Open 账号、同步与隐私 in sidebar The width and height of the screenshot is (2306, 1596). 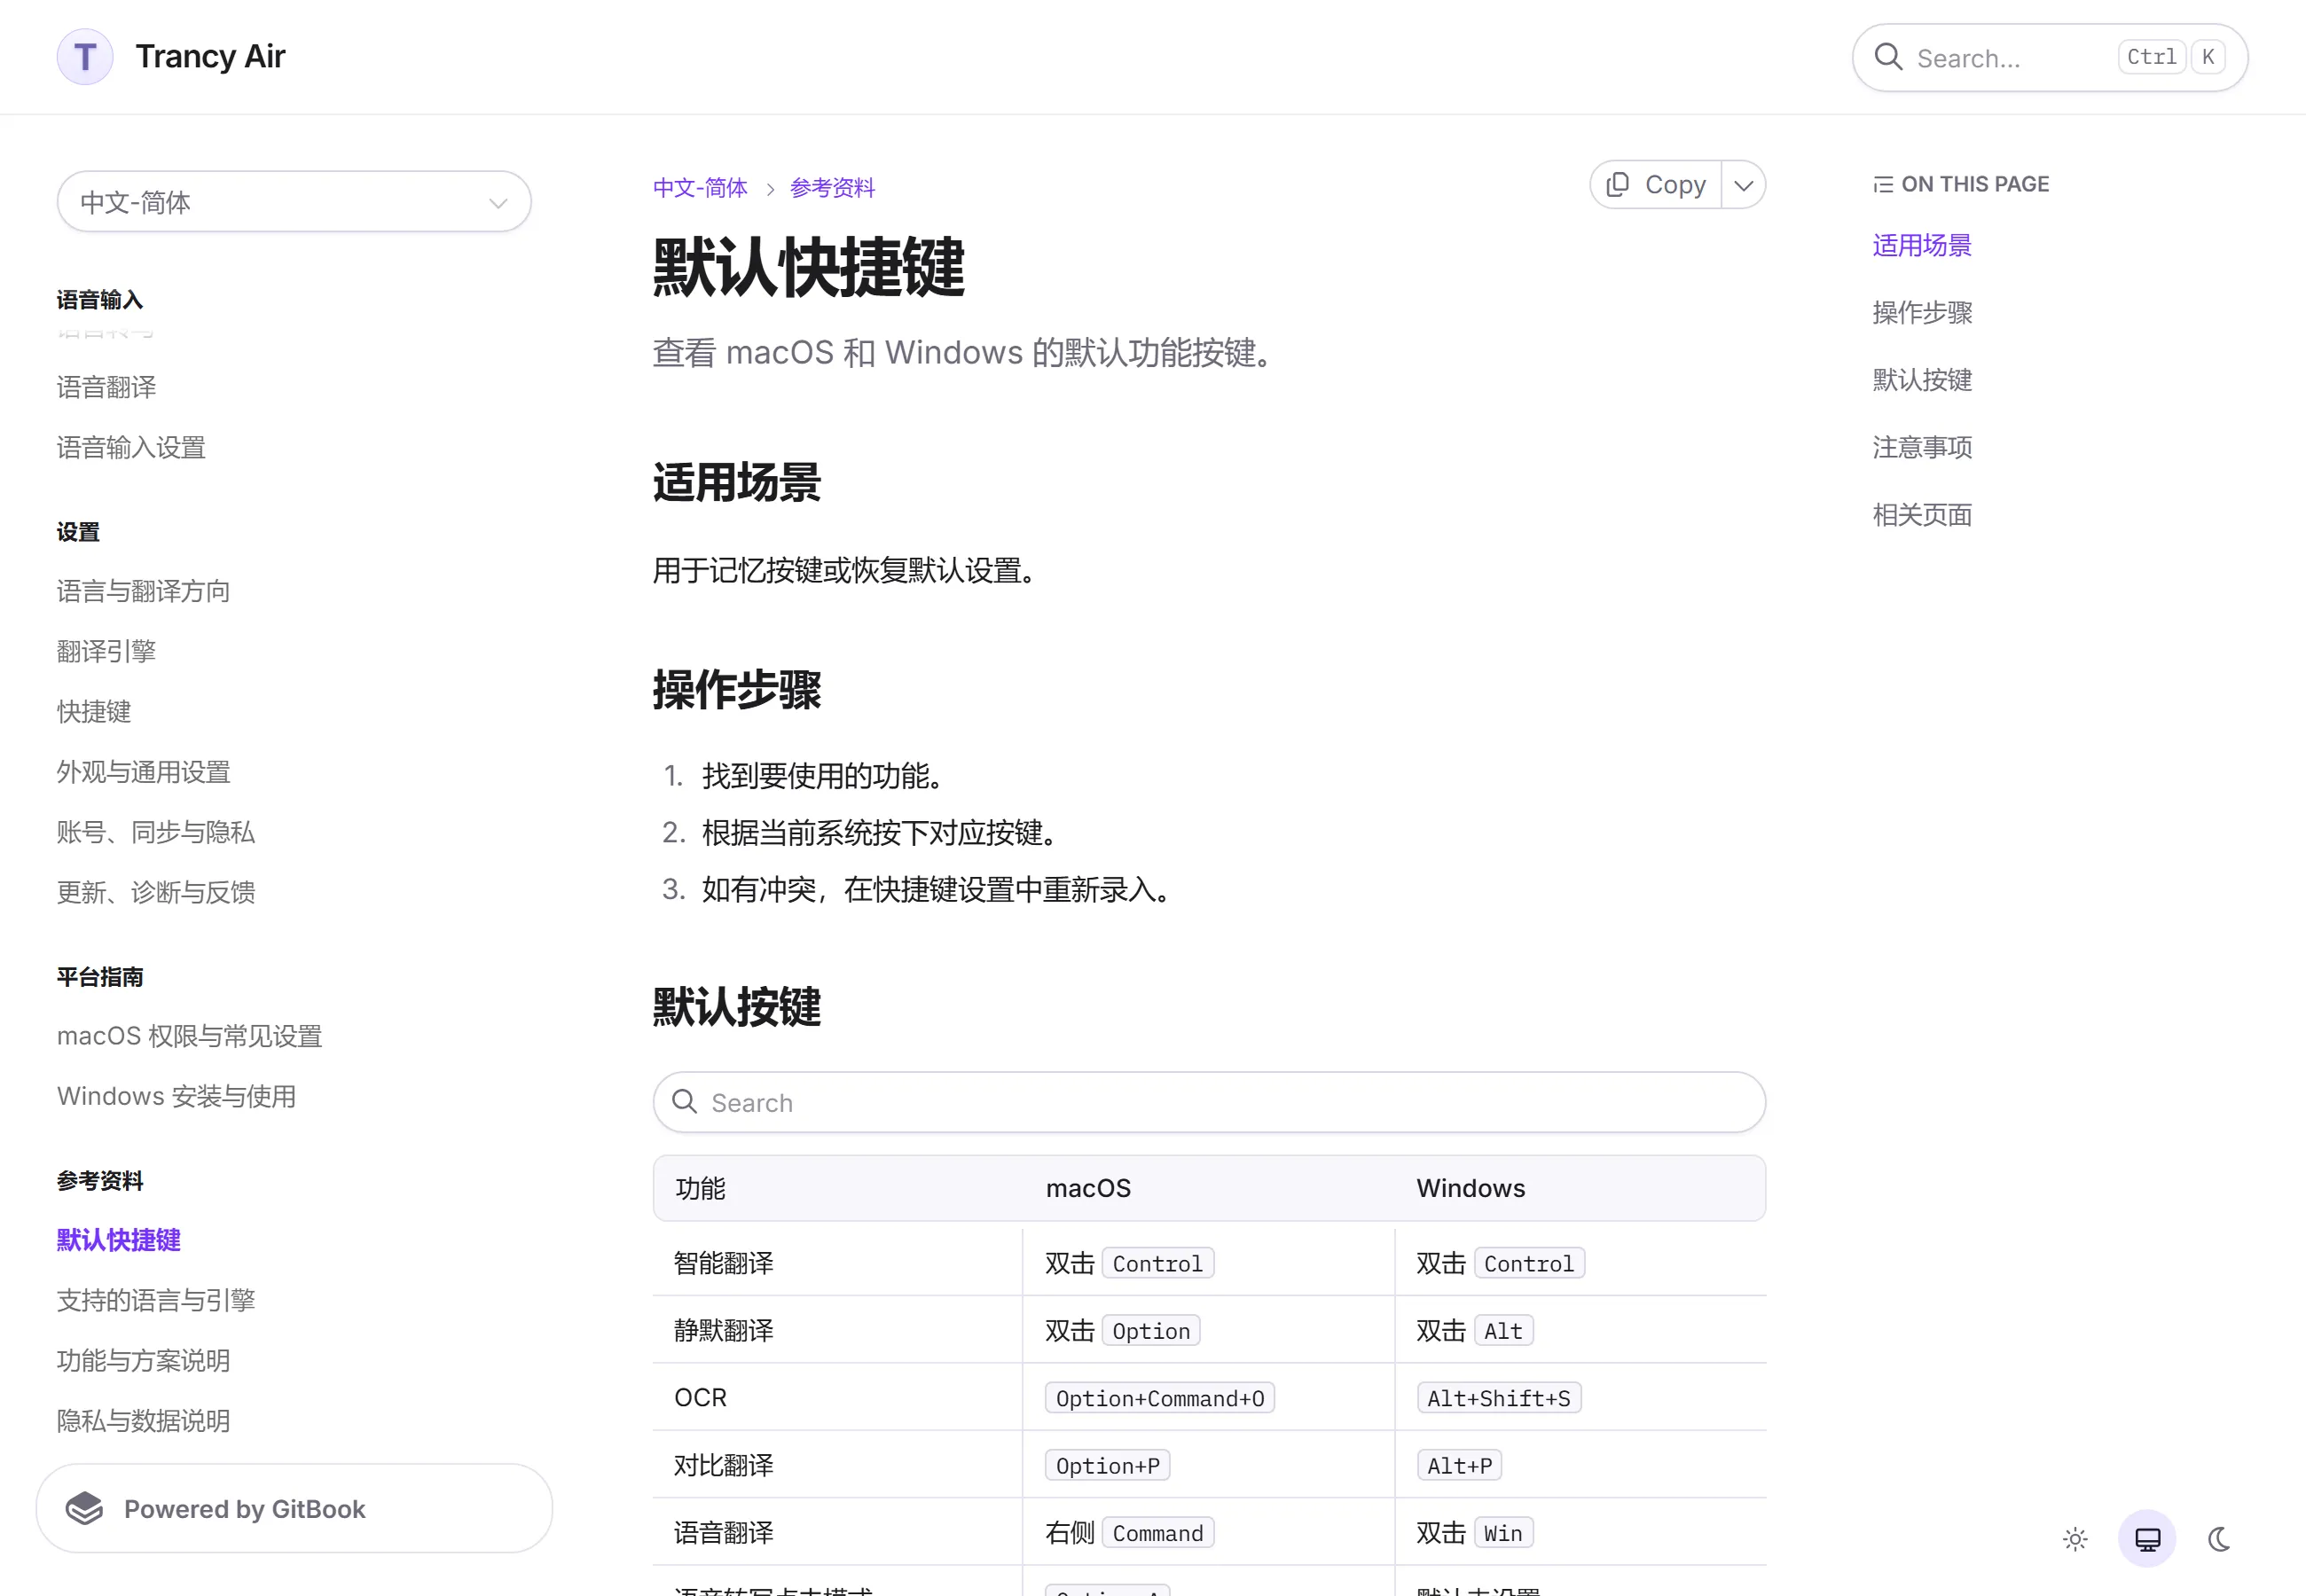click(156, 832)
